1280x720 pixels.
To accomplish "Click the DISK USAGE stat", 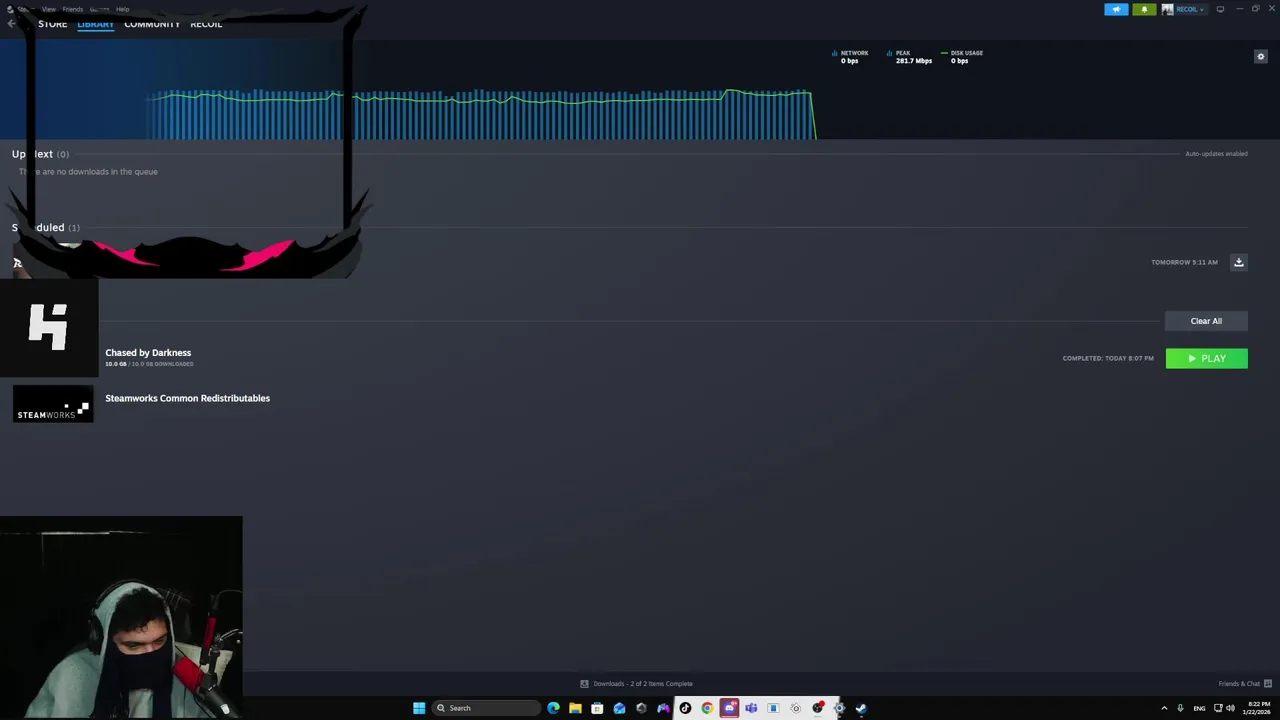I will click(962, 57).
